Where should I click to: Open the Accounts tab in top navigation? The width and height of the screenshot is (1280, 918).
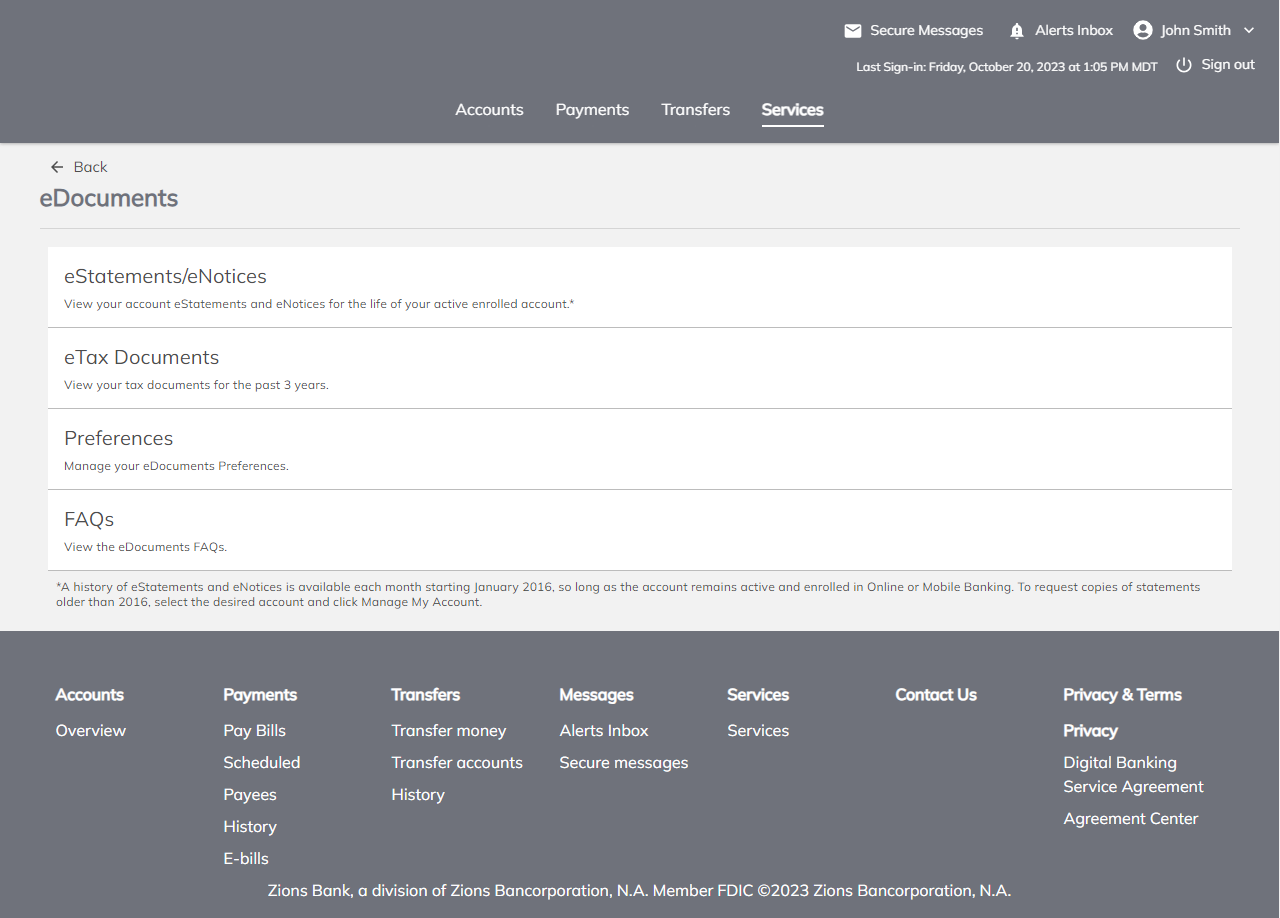tap(489, 110)
